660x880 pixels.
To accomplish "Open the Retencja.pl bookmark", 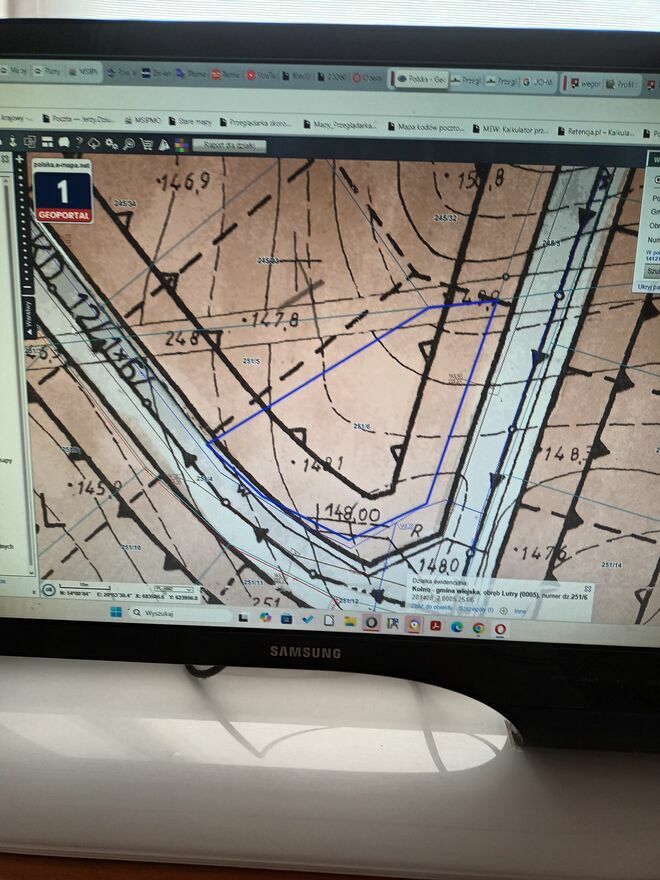I will tap(596, 132).
